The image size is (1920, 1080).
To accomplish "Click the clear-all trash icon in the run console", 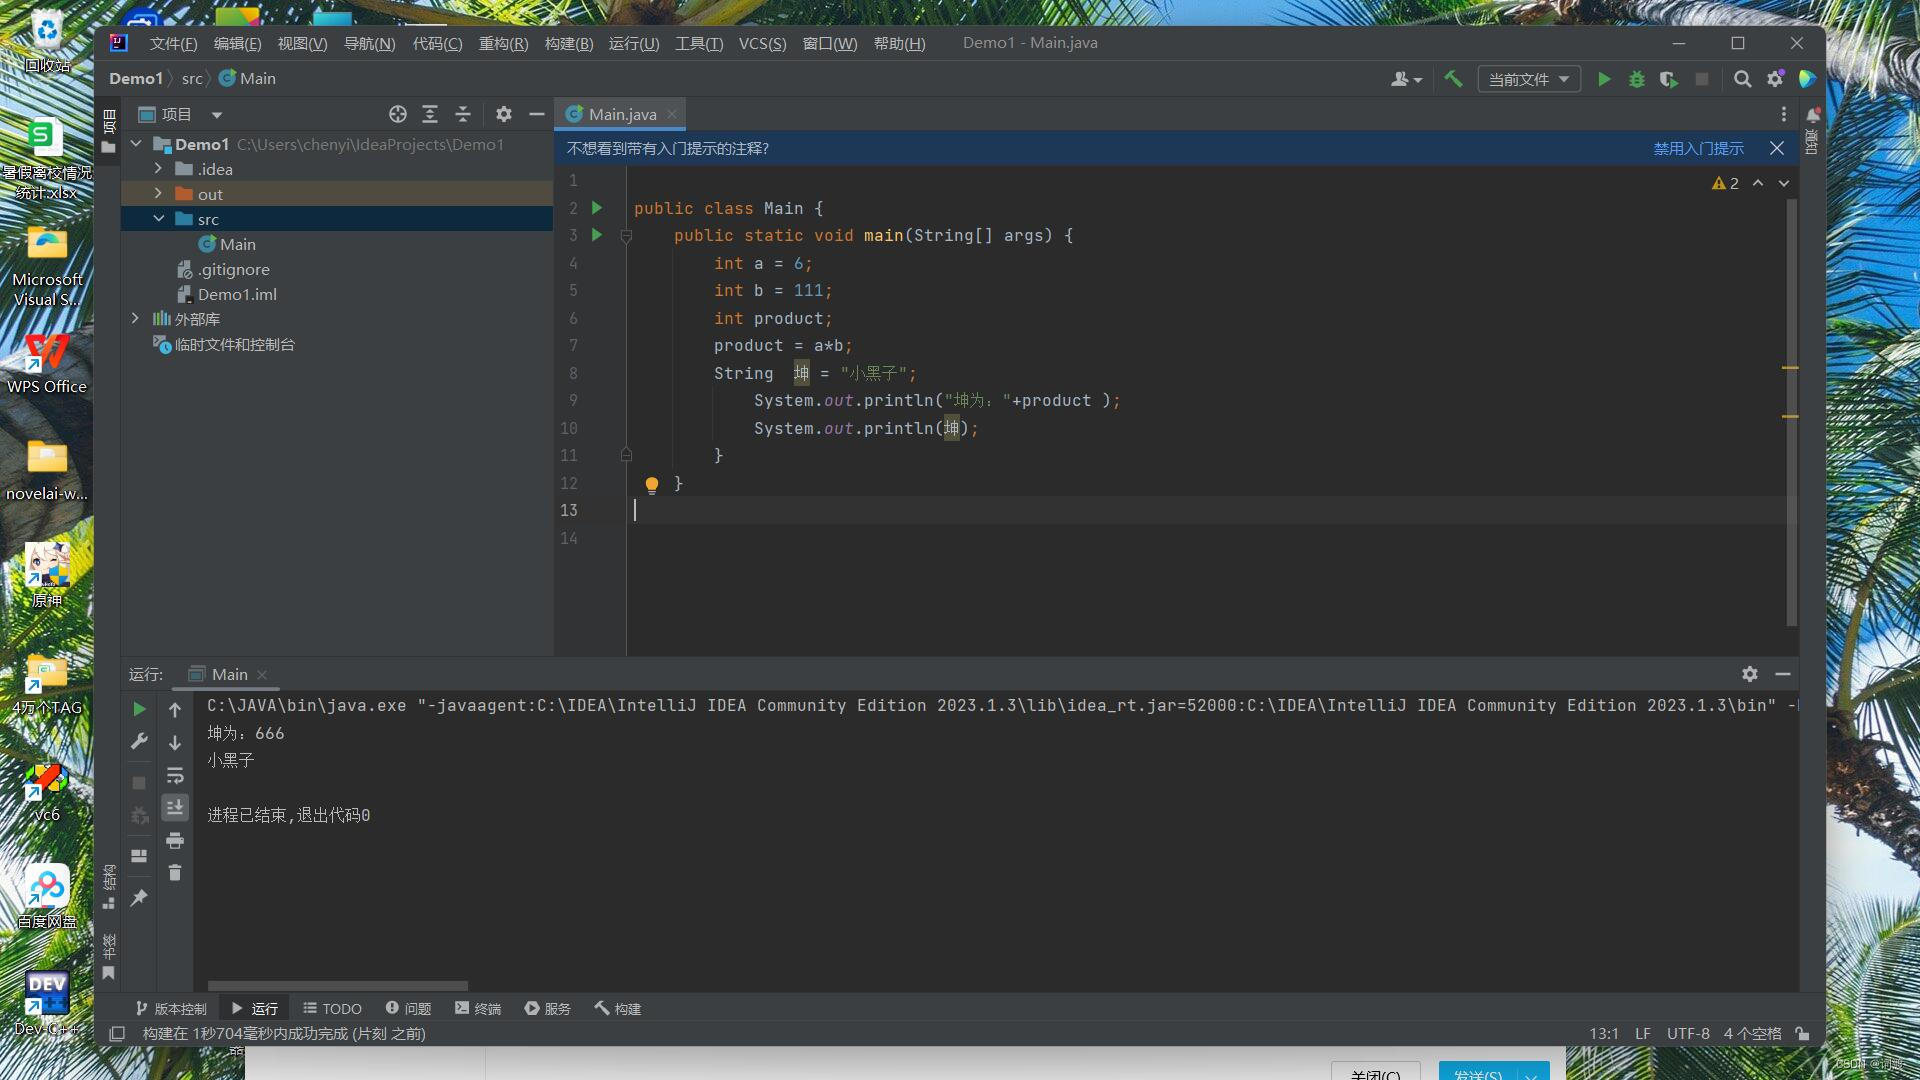I will pos(175,873).
